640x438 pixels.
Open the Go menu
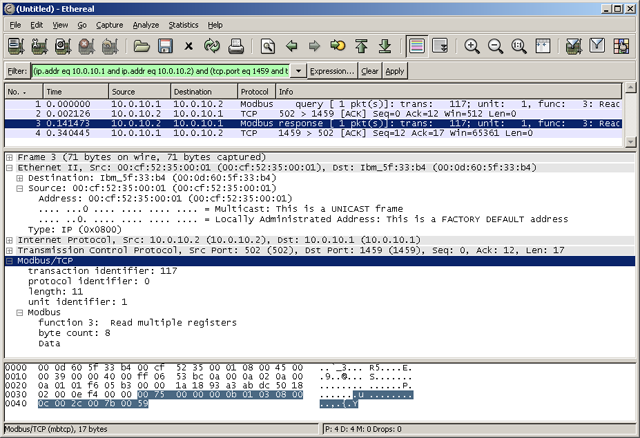click(82, 25)
